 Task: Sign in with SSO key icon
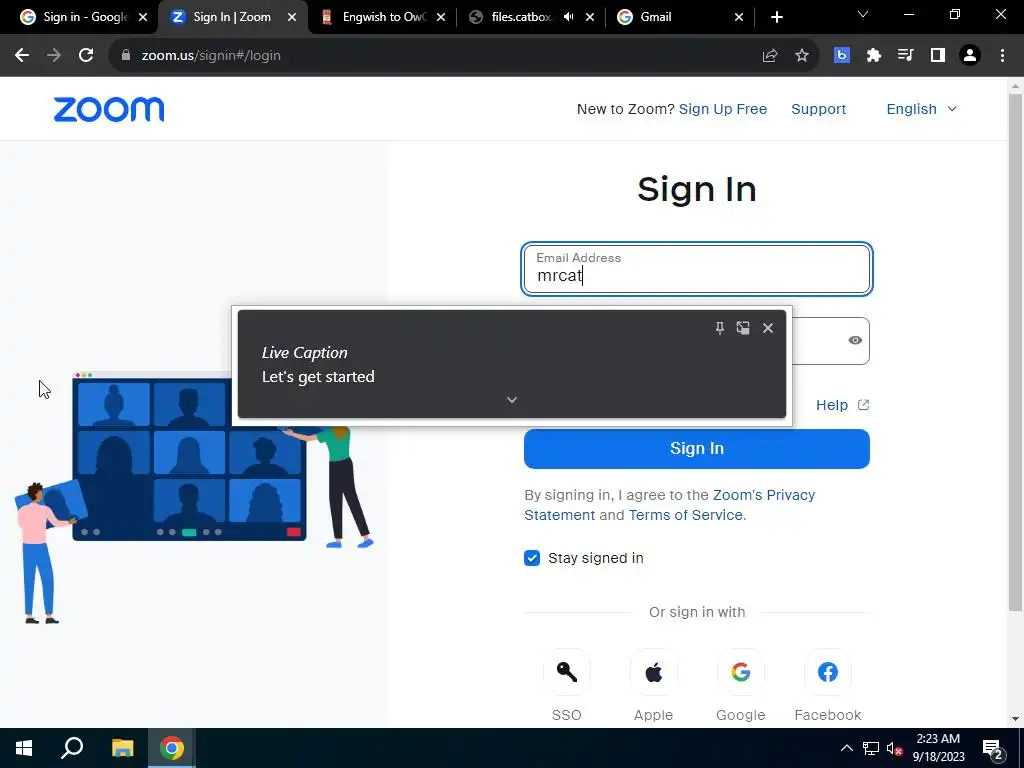coord(566,672)
